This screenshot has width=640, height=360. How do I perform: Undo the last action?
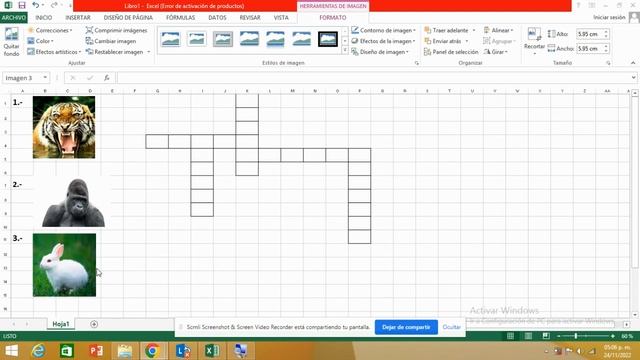(36, 5)
